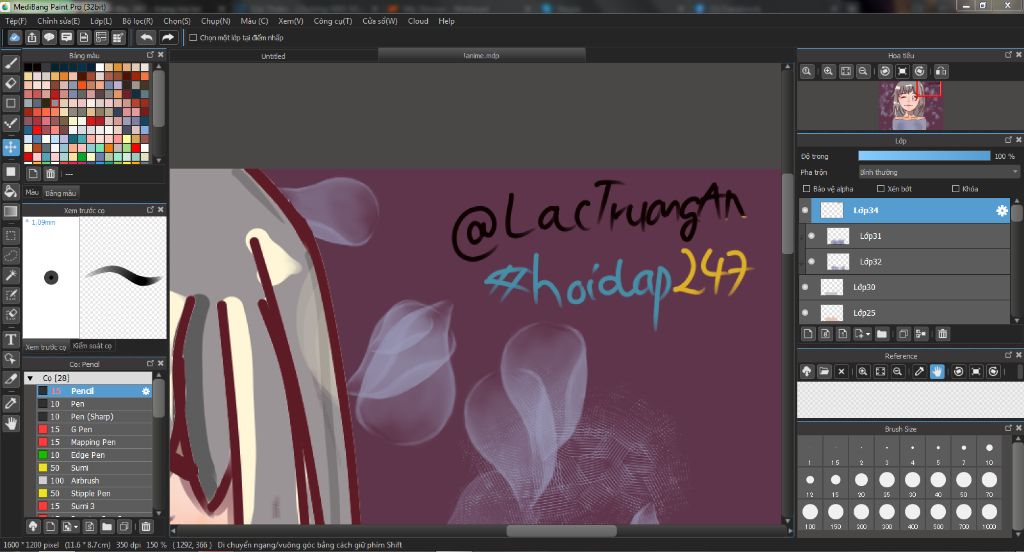This screenshot has height=552, width=1024.
Task: Pick the white swatch in palette top row
Action: click(100, 67)
